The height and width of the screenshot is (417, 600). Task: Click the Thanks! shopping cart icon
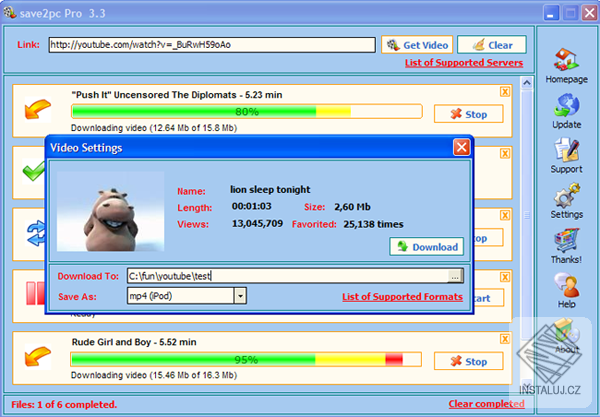[566, 240]
